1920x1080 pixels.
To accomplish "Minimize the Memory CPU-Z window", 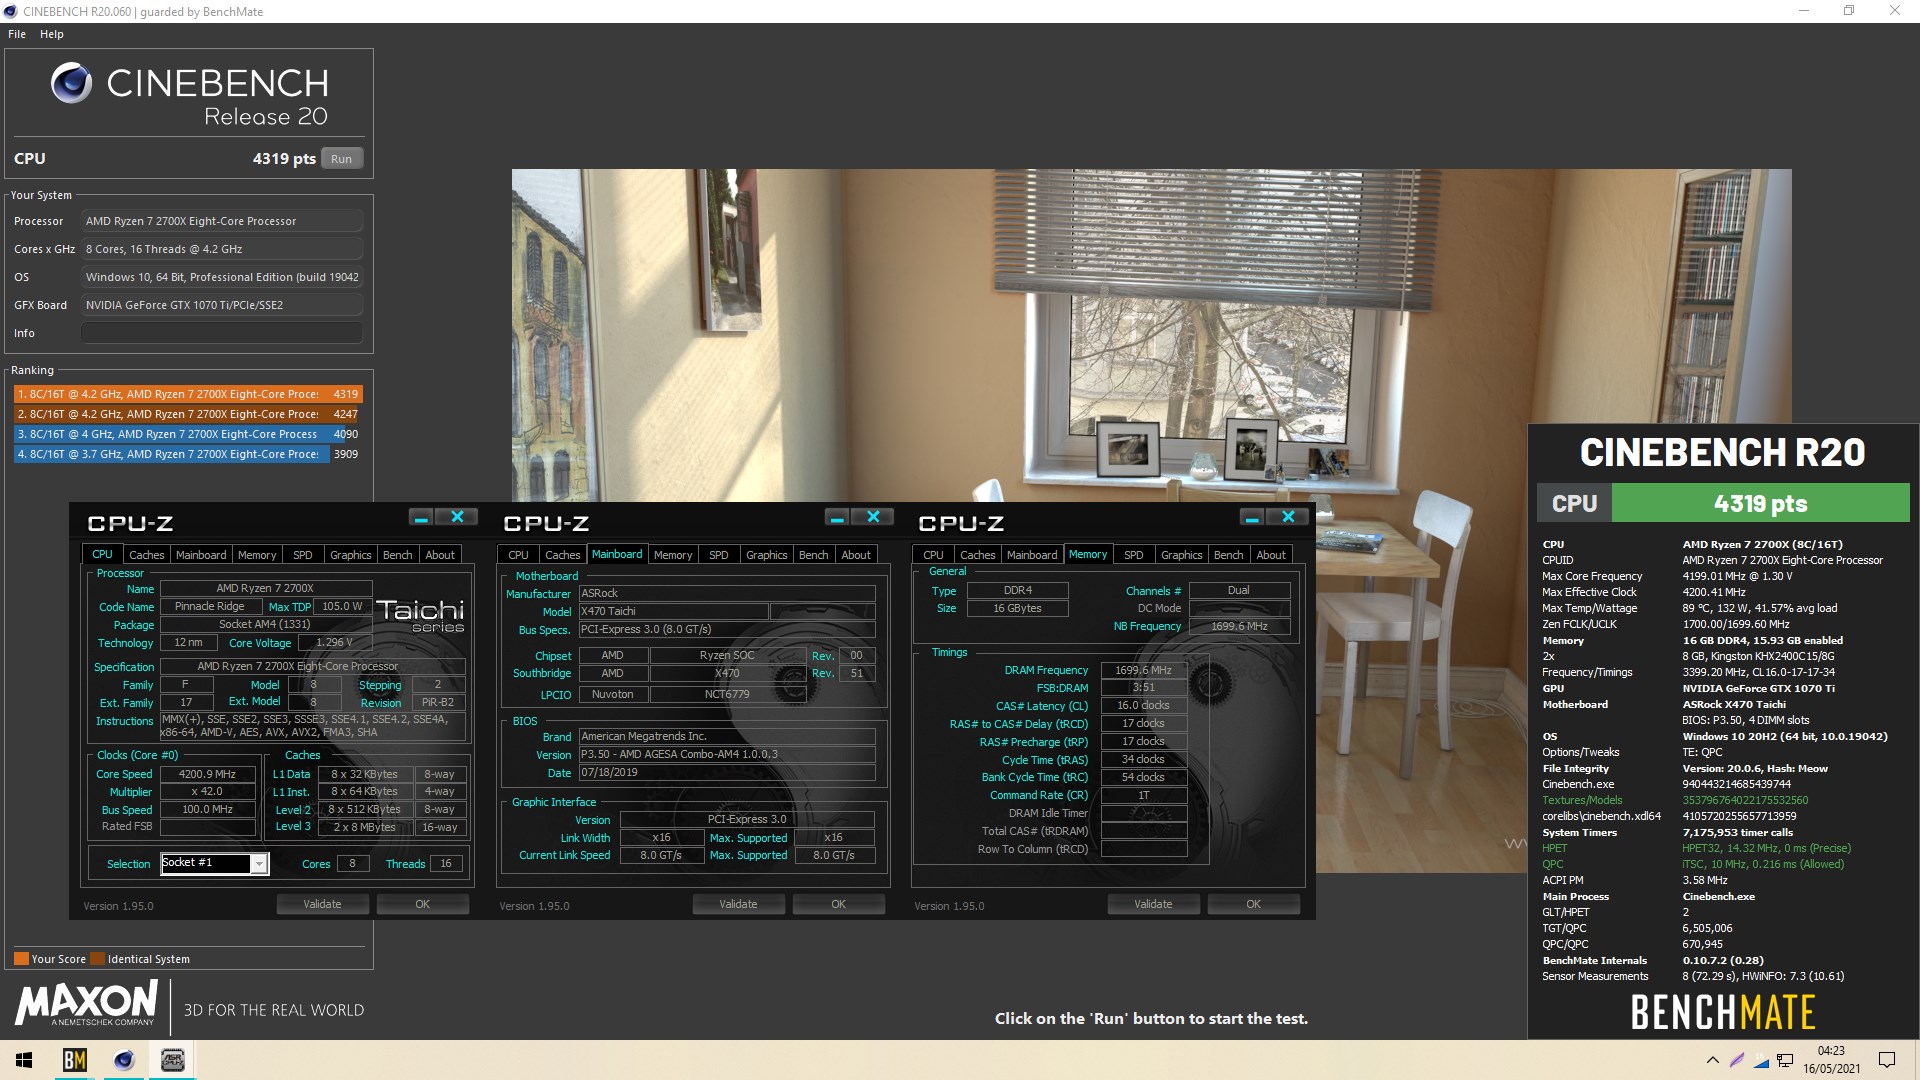I will tap(1252, 517).
